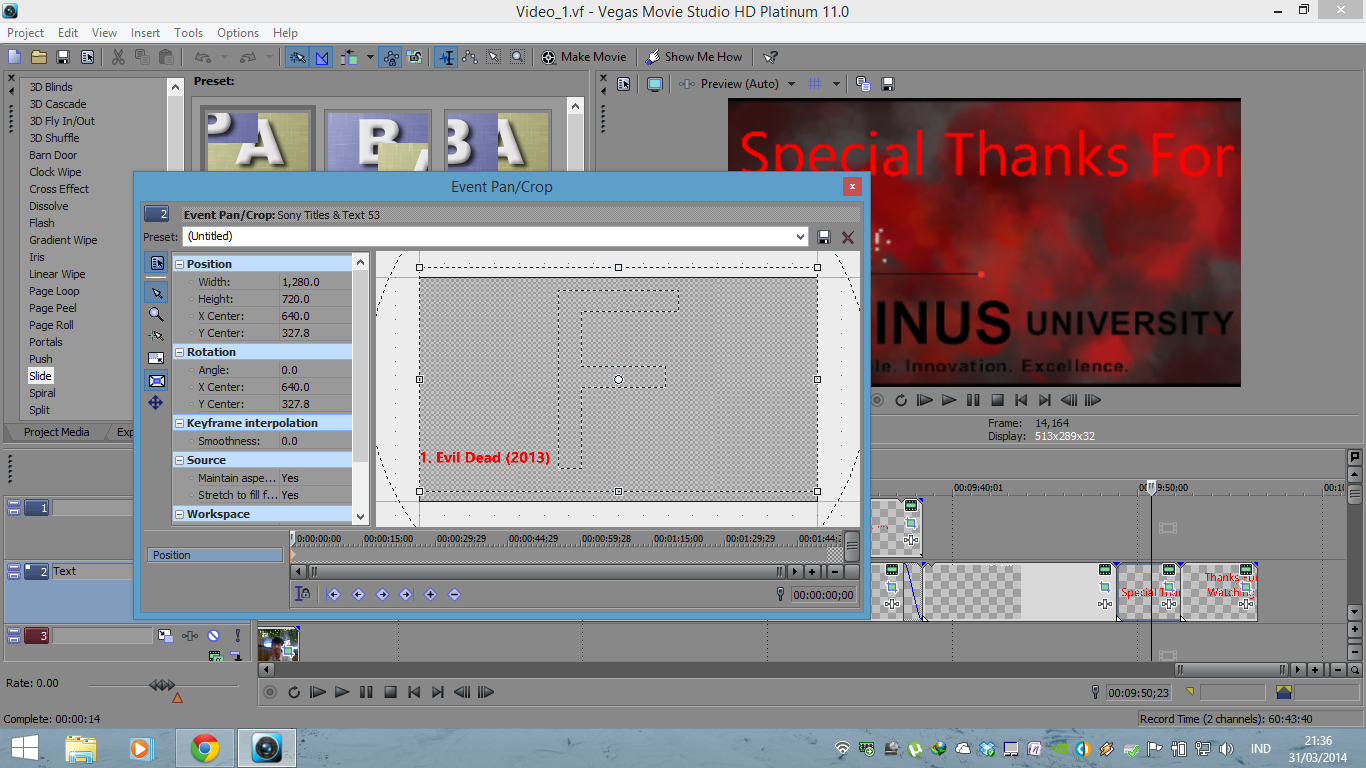Click the Solo exclamation icon on track 3
The image size is (1366, 768).
pos(237,636)
